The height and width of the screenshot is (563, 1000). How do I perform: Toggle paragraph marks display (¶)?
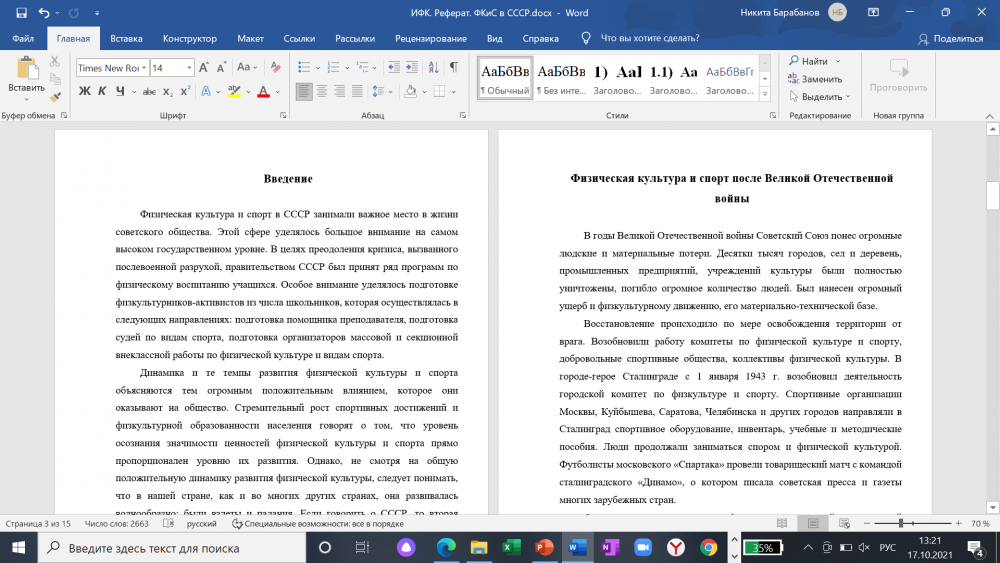coord(453,68)
